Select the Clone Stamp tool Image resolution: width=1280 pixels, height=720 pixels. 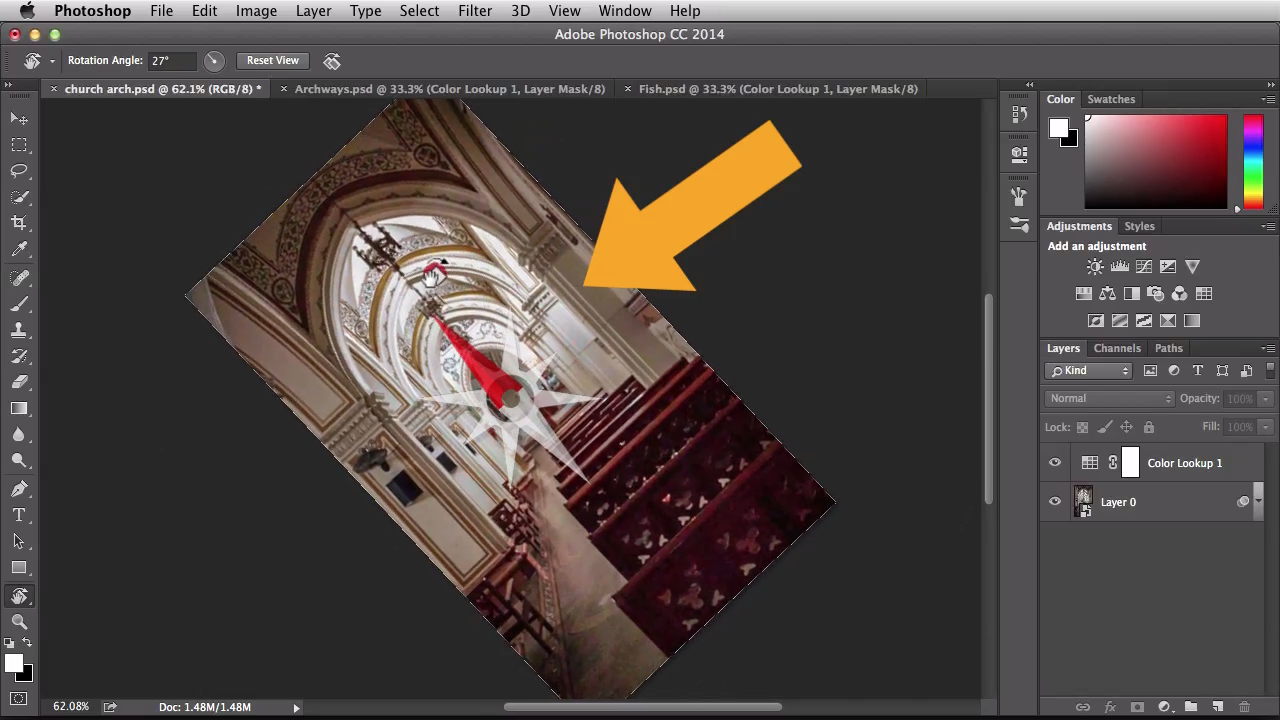(19, 329)
